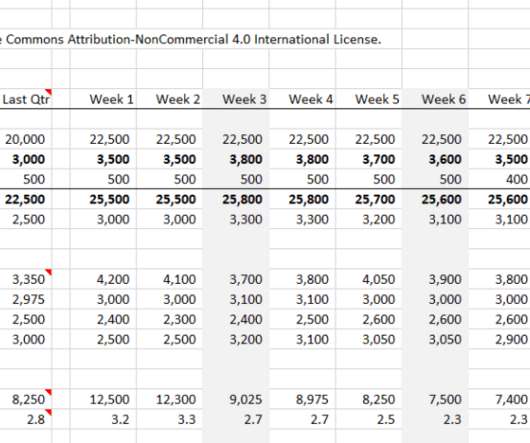Select the Week 6 header cell
The image size is (530, 443).
435,99
